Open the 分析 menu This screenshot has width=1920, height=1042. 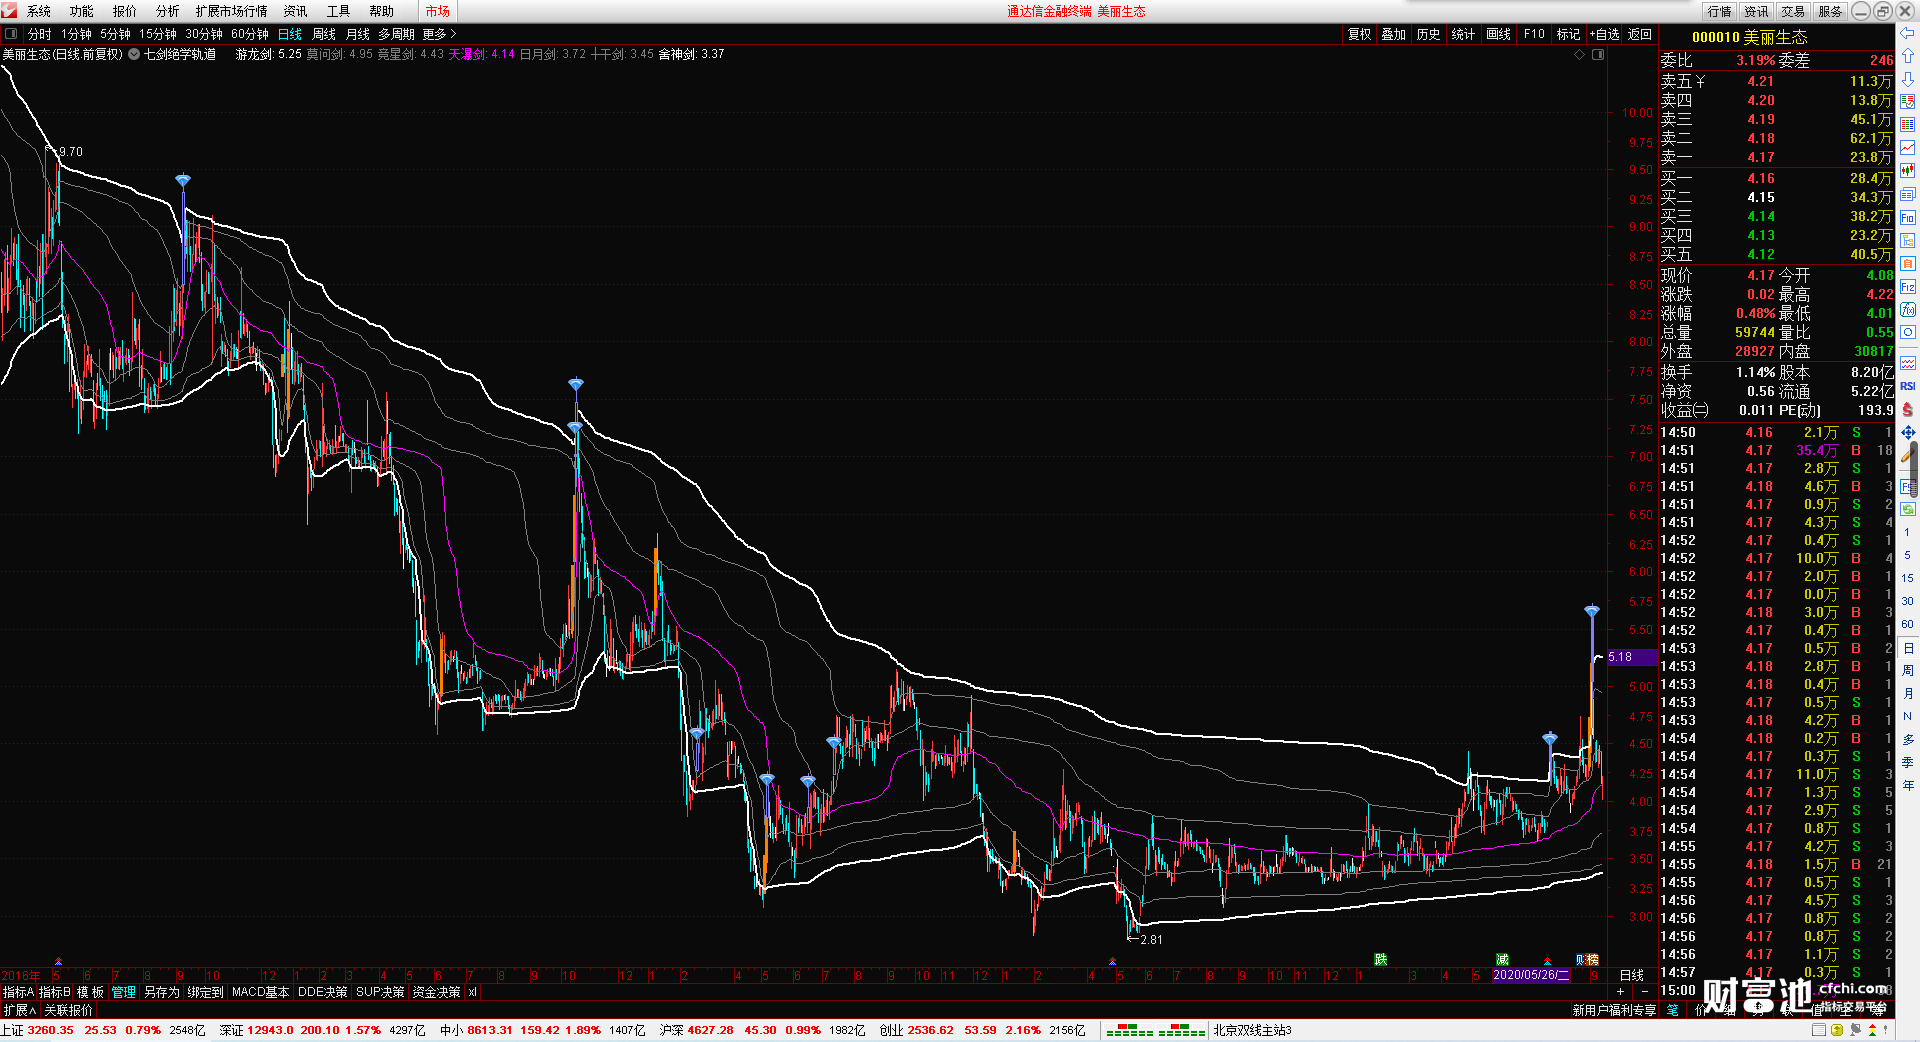click(168, 11)
